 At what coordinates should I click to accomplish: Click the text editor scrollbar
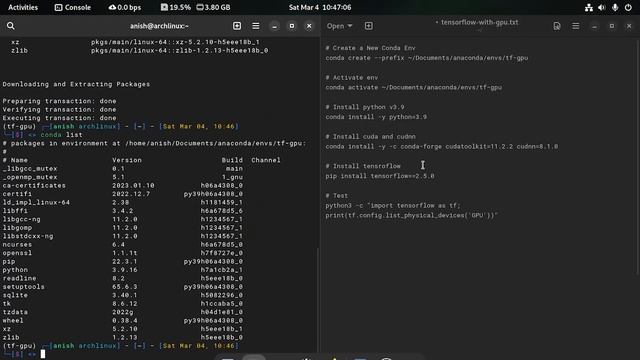(x=637, y=159)
